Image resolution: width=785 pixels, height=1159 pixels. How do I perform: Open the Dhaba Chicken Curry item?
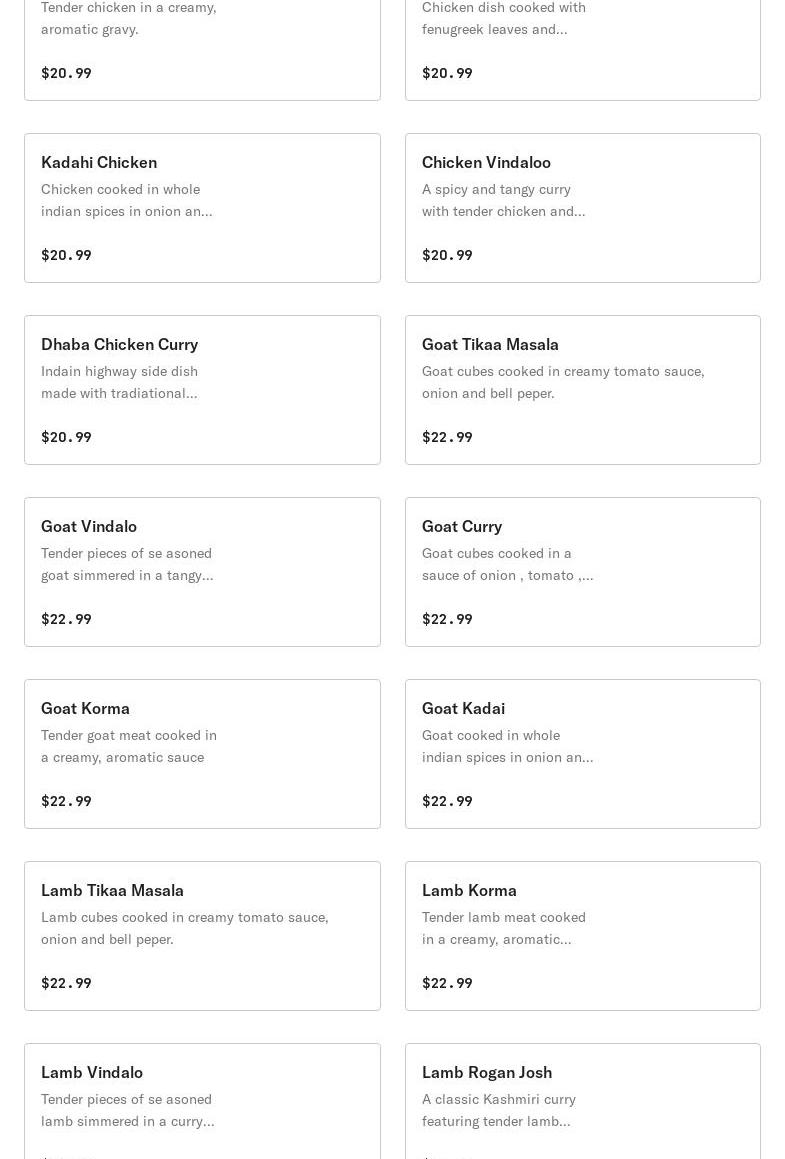point(202,390)
